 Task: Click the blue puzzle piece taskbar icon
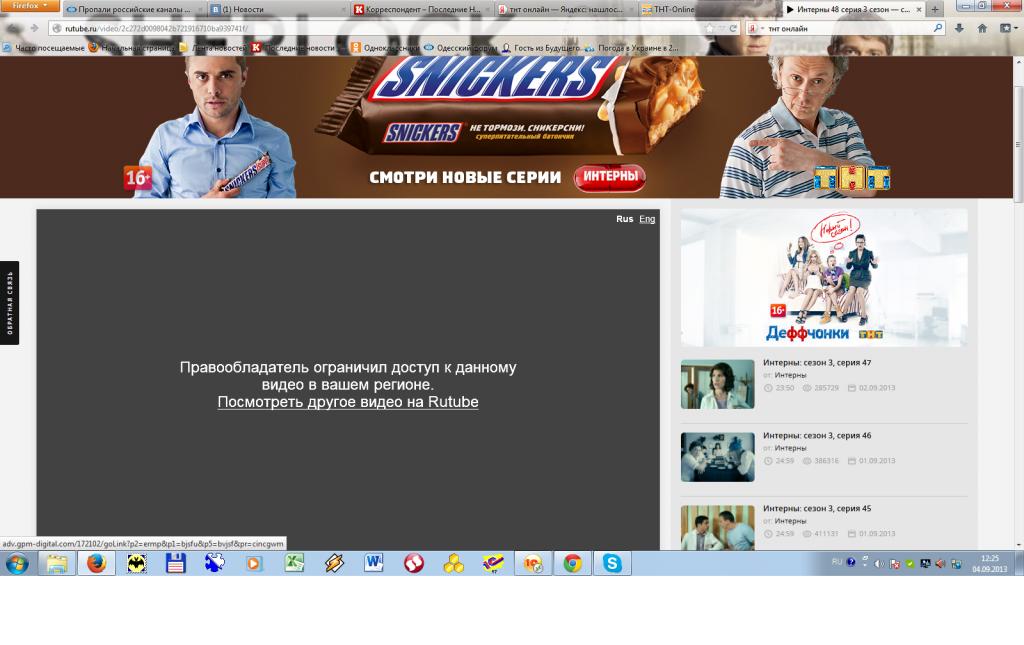(214, 563)
